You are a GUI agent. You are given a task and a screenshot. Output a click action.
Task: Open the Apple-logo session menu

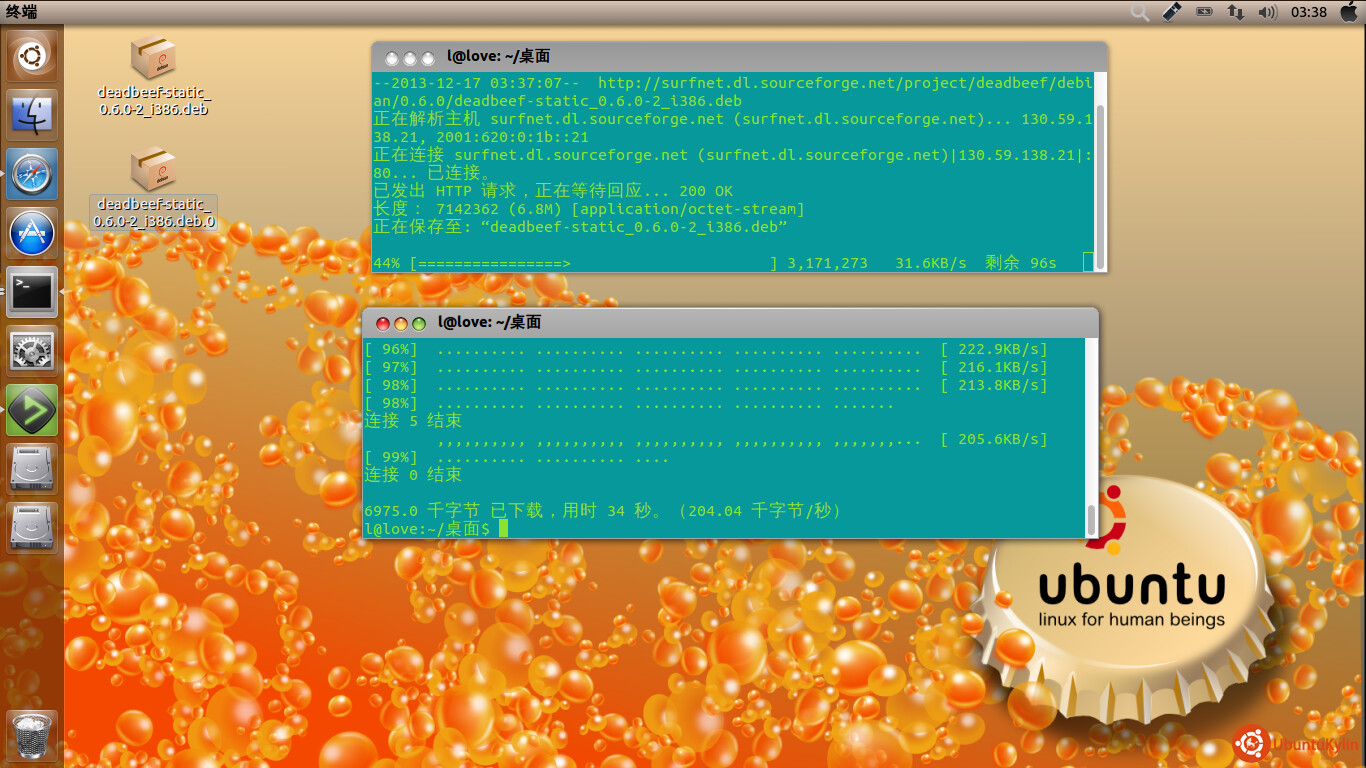pyautogui.click(x=1348, y=12)
